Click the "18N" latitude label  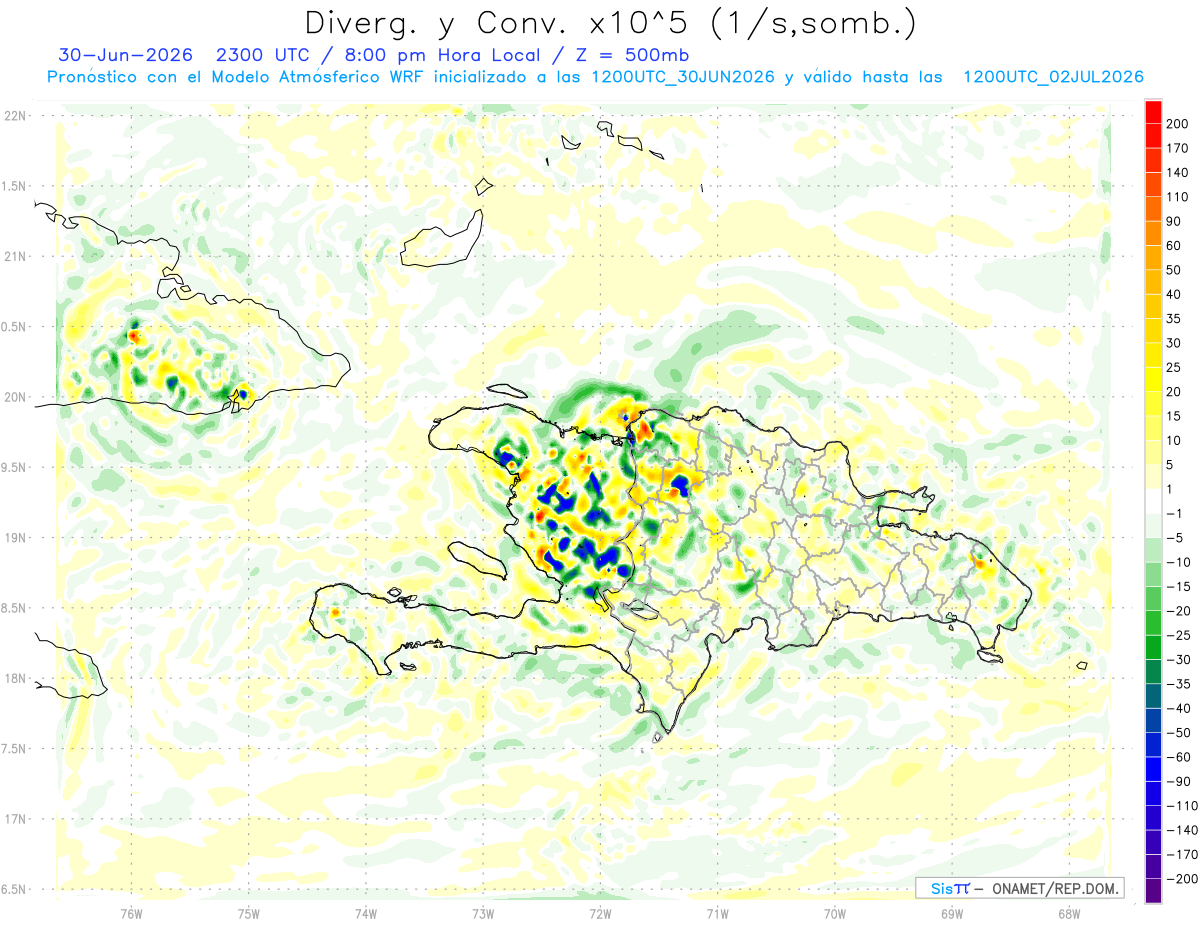tap(15, 678)
